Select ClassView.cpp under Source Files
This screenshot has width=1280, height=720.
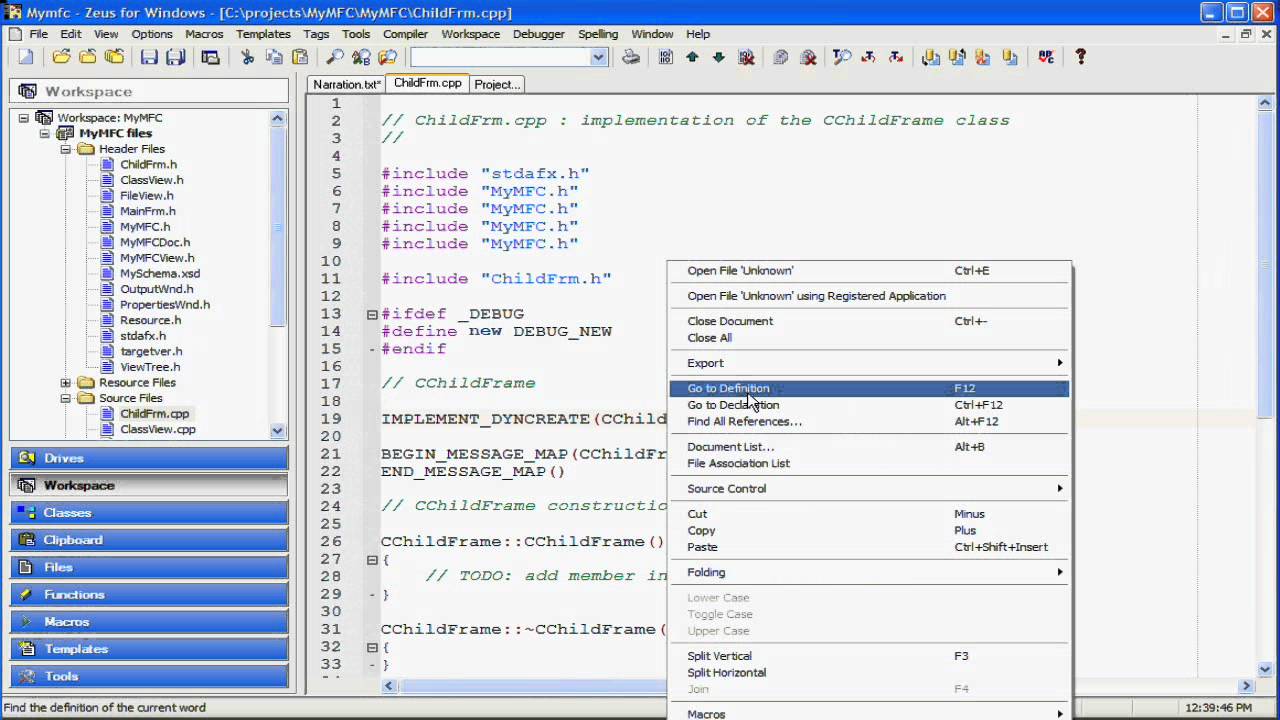[158, 429]
